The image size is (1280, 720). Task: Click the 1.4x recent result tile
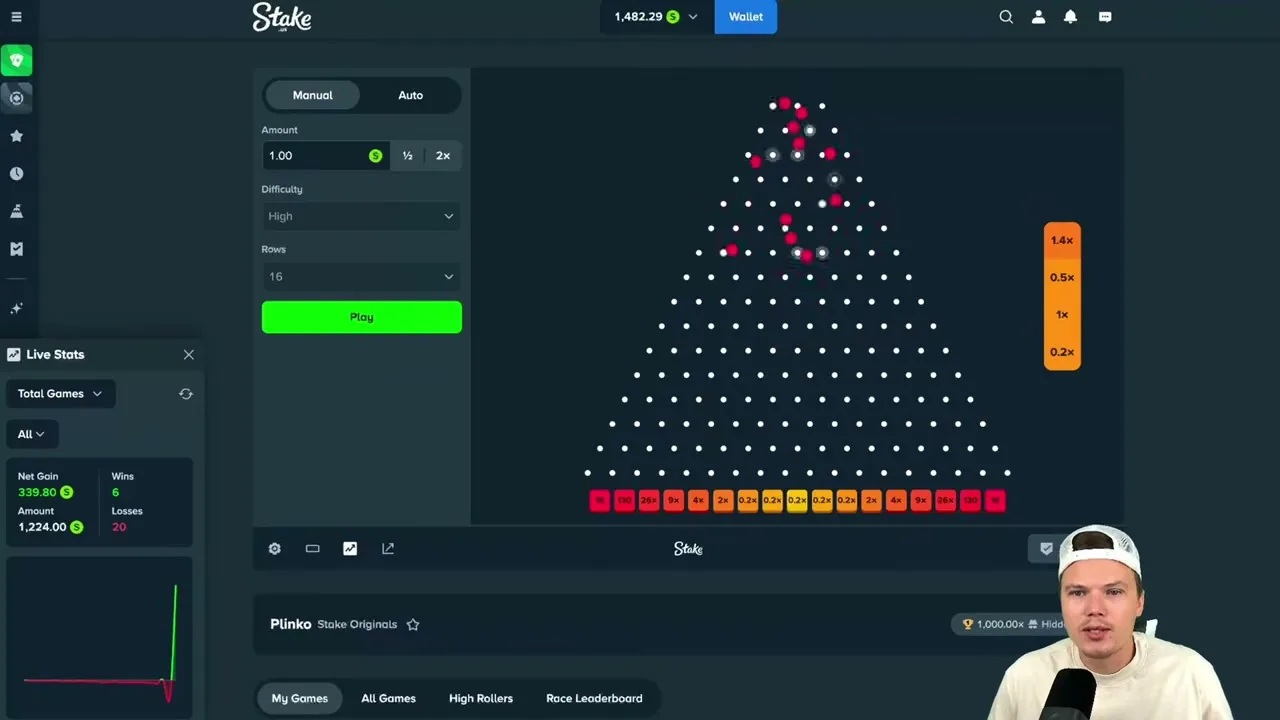(1062, 241)
